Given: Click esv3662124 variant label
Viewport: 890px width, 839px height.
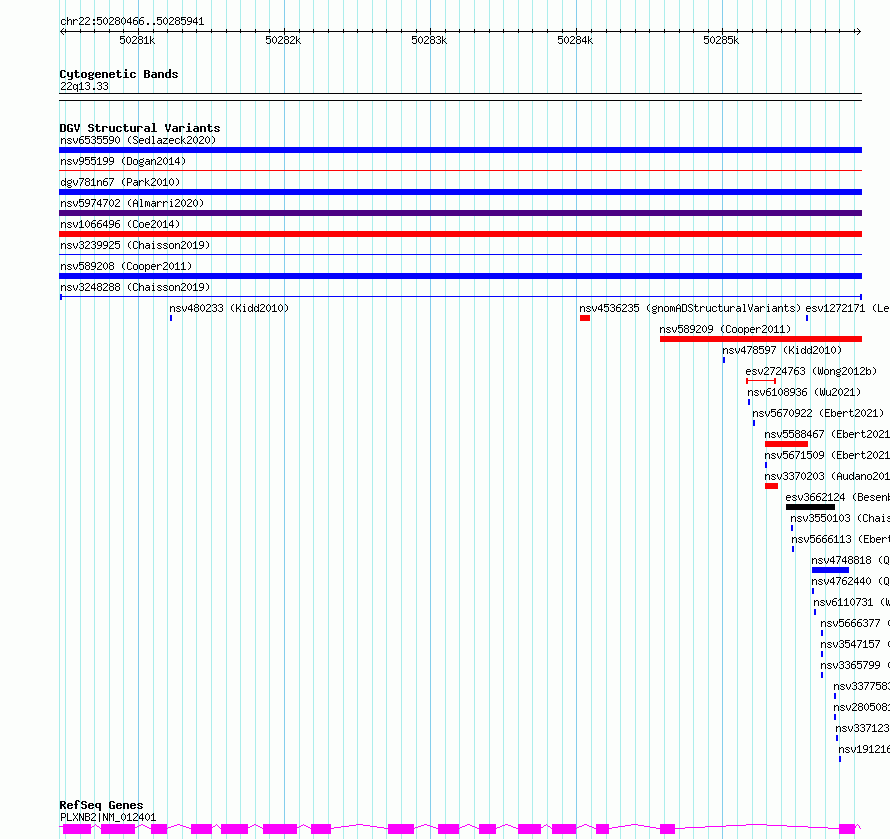Looking at the screenshot, I should [x=837, y=497].
